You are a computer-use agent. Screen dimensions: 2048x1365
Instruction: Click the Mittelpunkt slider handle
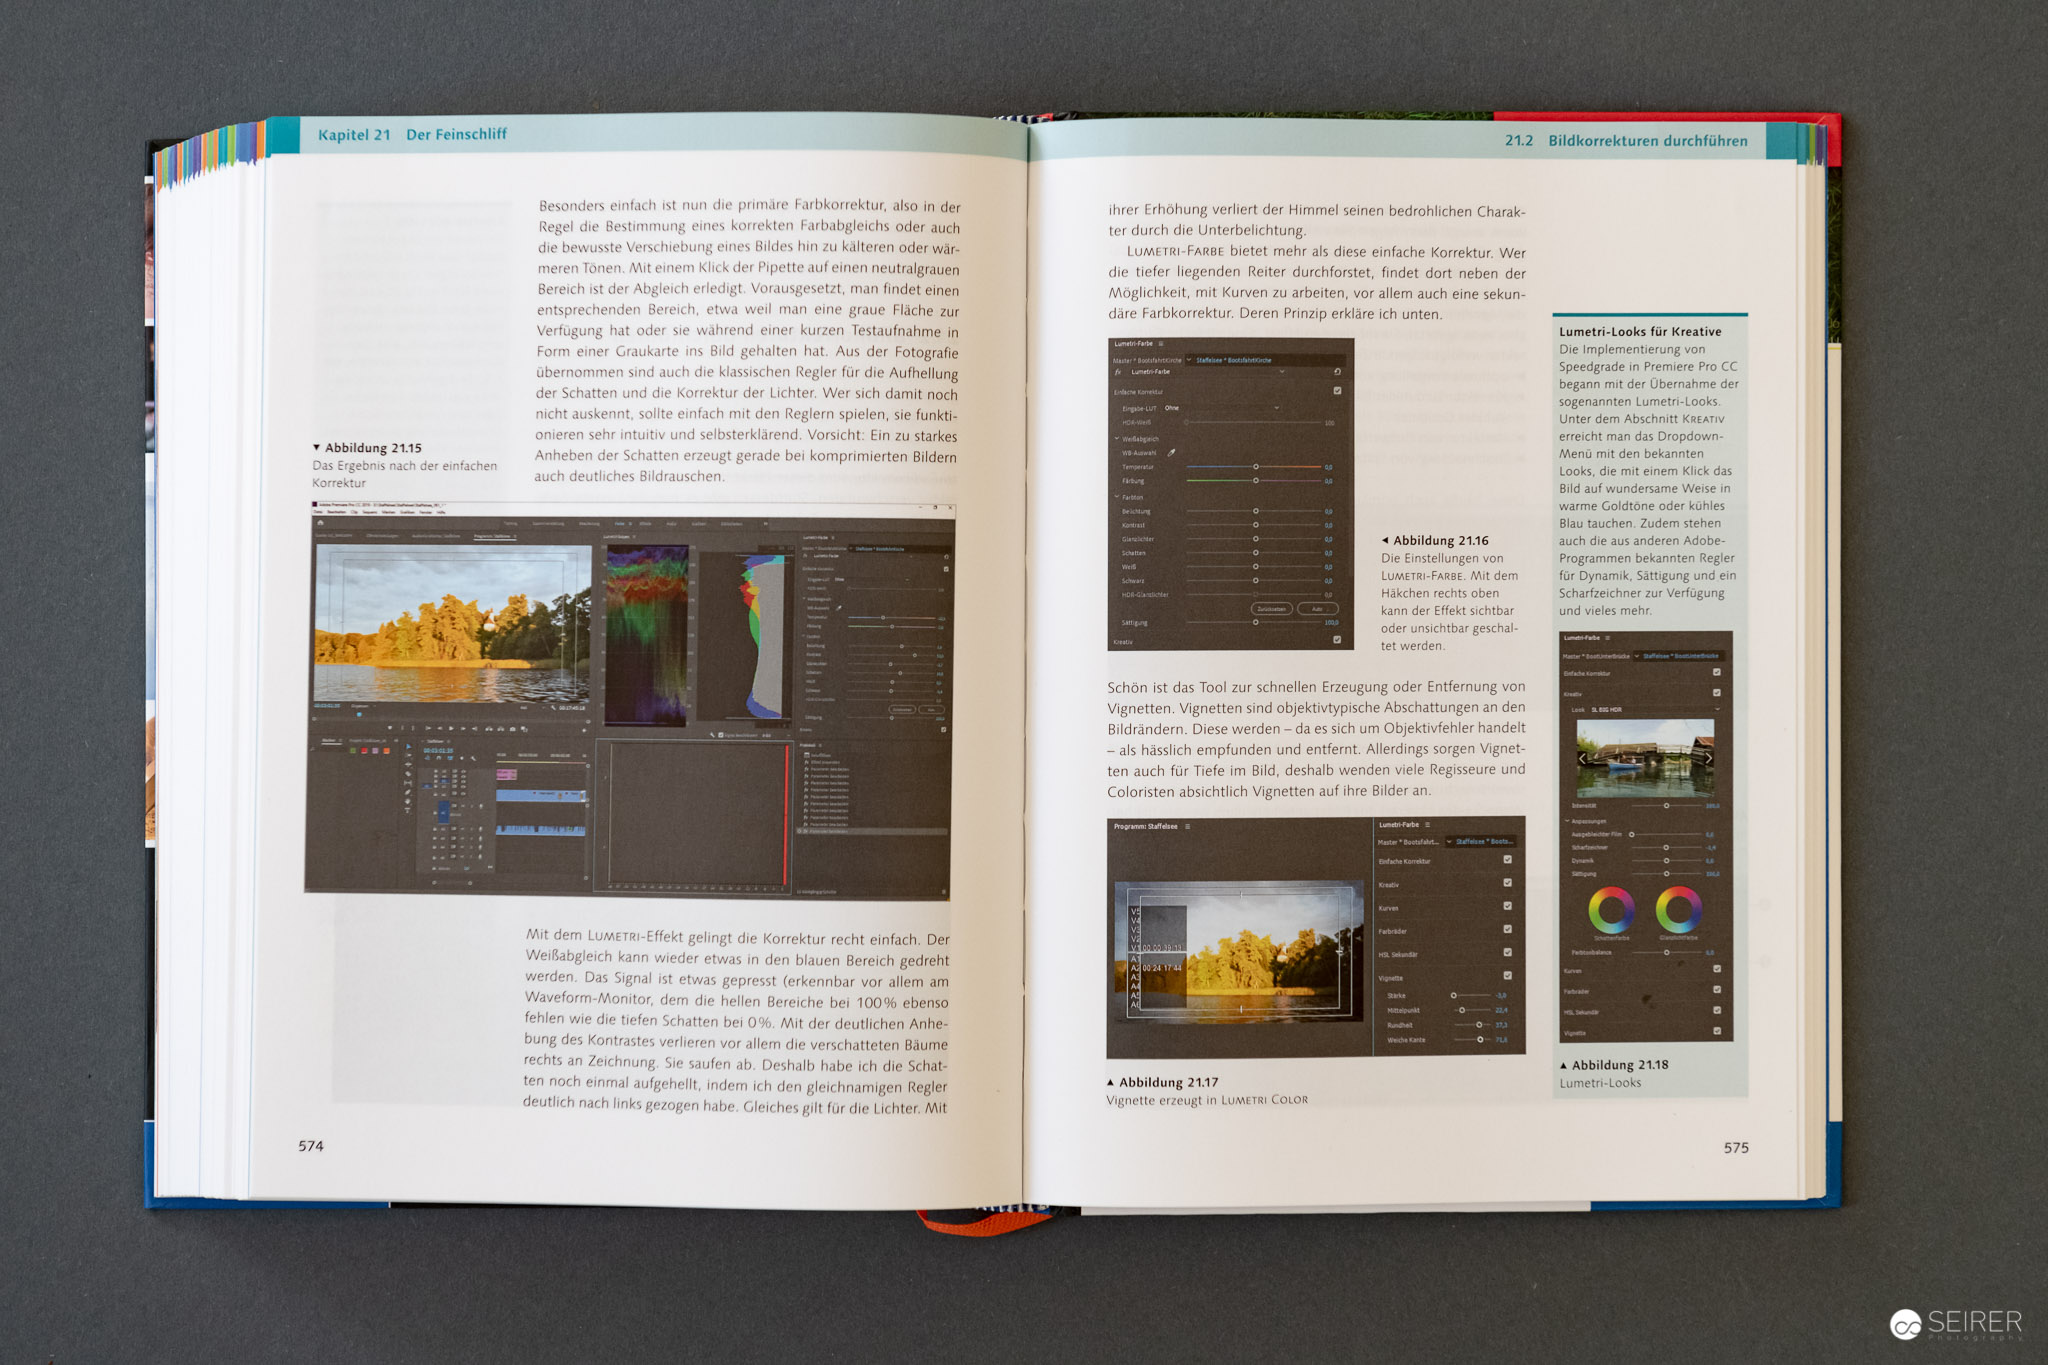point(1462,1010)
